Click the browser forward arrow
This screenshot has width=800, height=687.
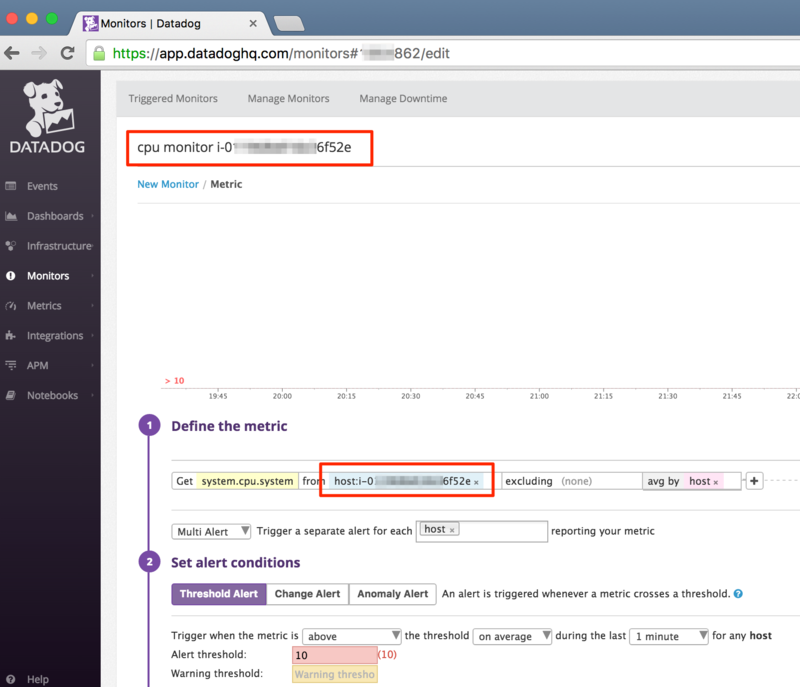[x=39, y=53]
